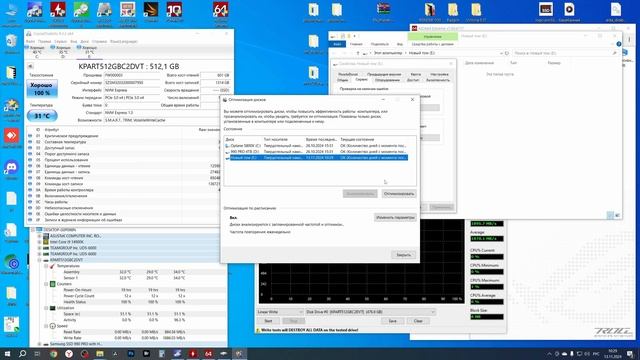Open Yandex Browser from the taskbar
Screen dimensions: 640x360
coord(69,353)
